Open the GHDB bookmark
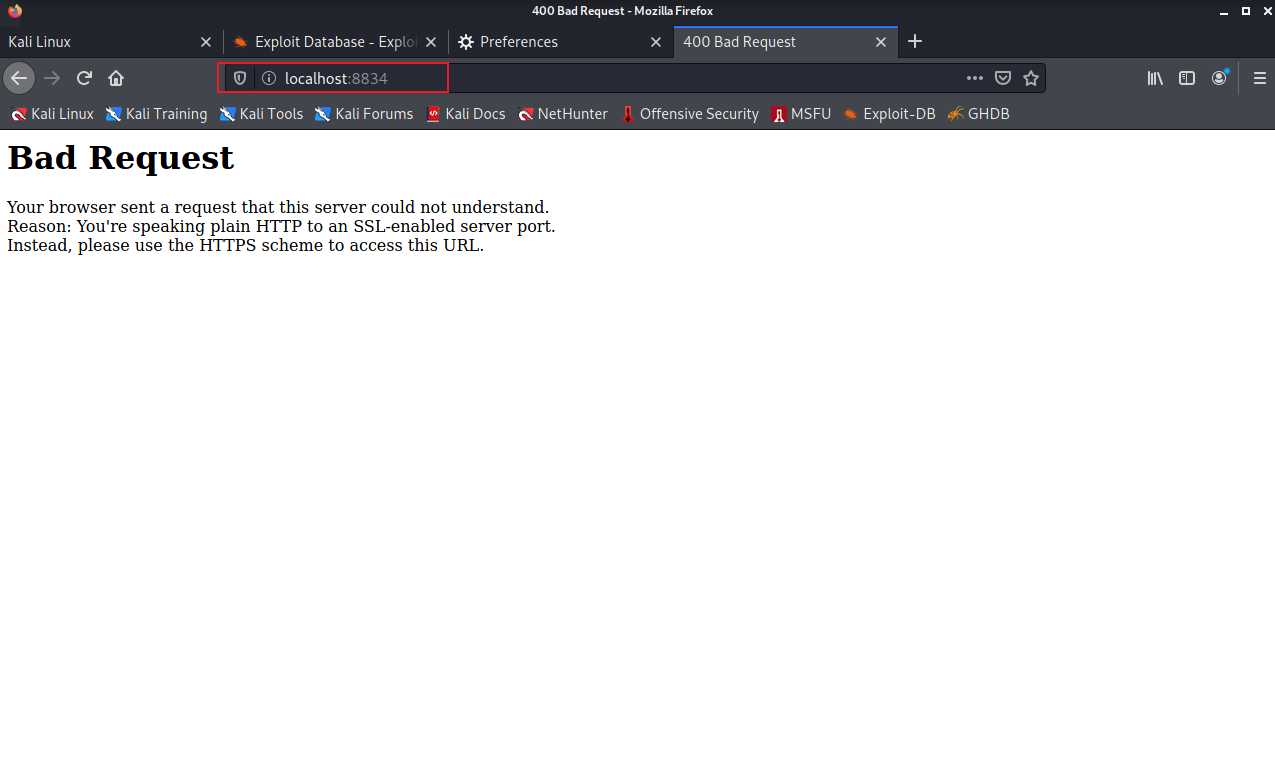The image size is (1275, 761). (x=978, y=114)
